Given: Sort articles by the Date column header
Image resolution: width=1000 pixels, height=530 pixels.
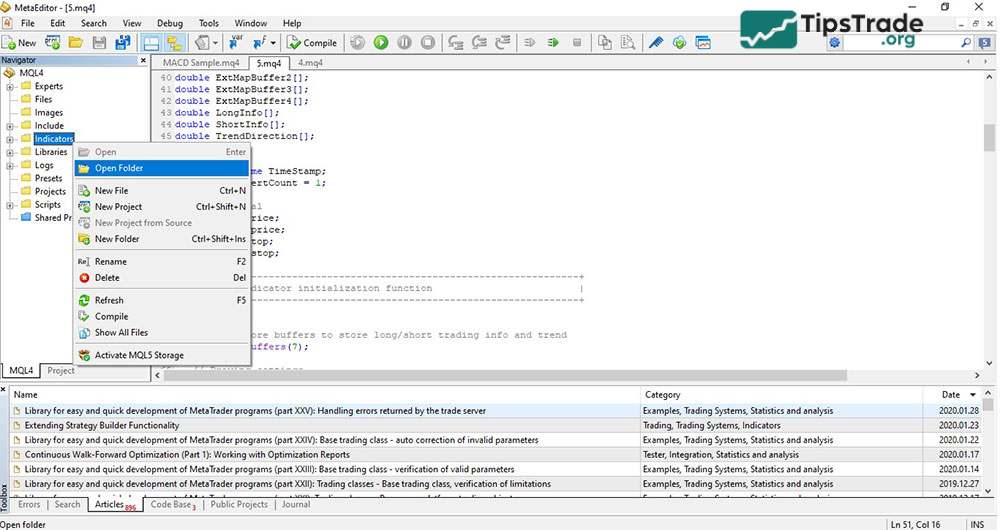Looking at the screenshot, I should pos(950,395).
